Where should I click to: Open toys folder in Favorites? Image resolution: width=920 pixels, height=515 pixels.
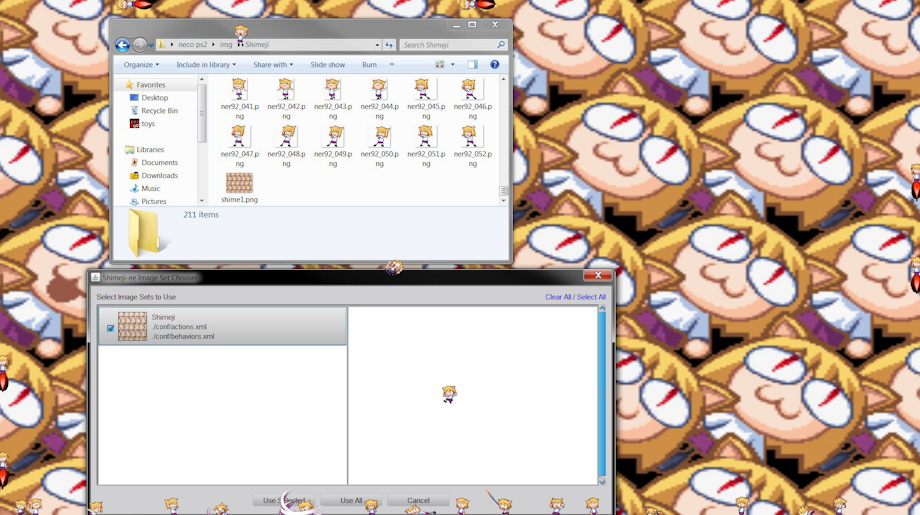click(x=148, y=124)
